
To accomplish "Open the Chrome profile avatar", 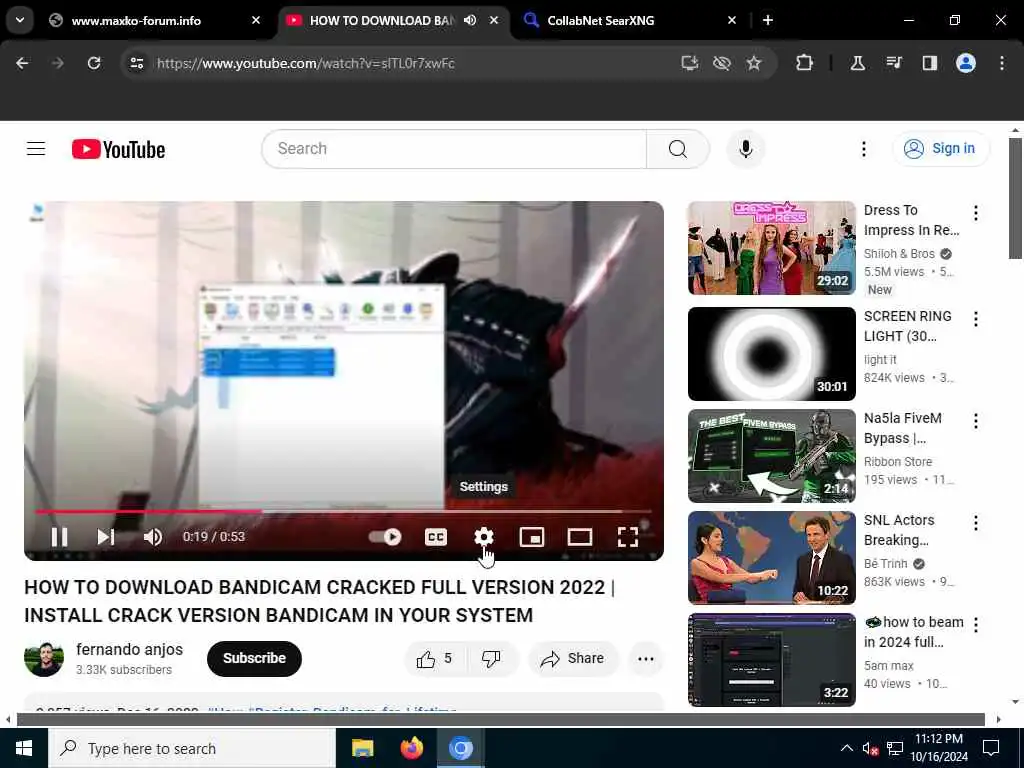I will point(966,63).
